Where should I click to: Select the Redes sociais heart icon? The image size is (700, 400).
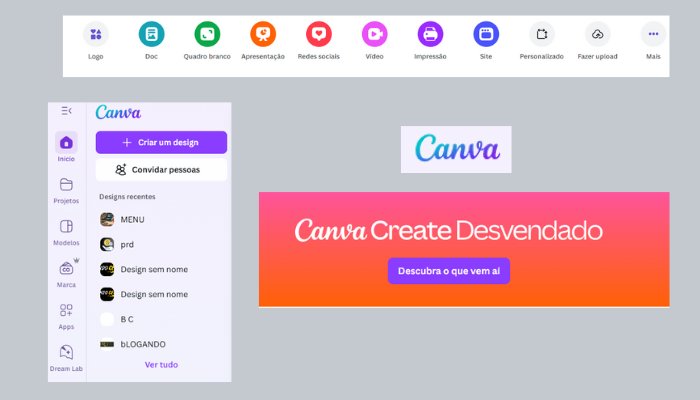[319, 34]
